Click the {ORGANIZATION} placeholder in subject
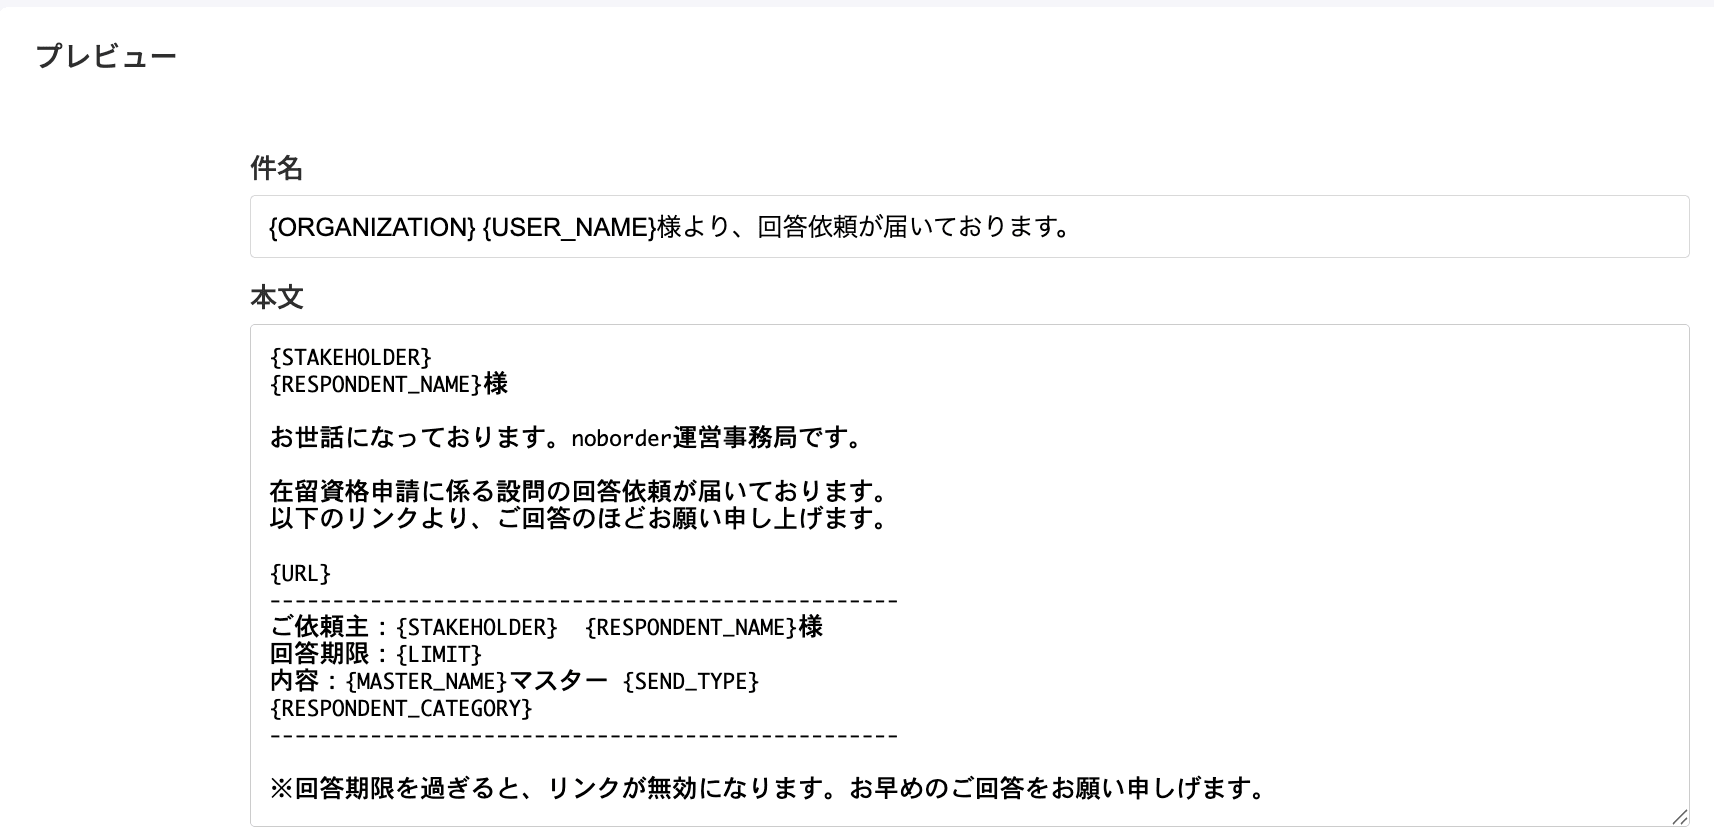The height and width of the screenshot is (838, 1714). click(371, 228)
